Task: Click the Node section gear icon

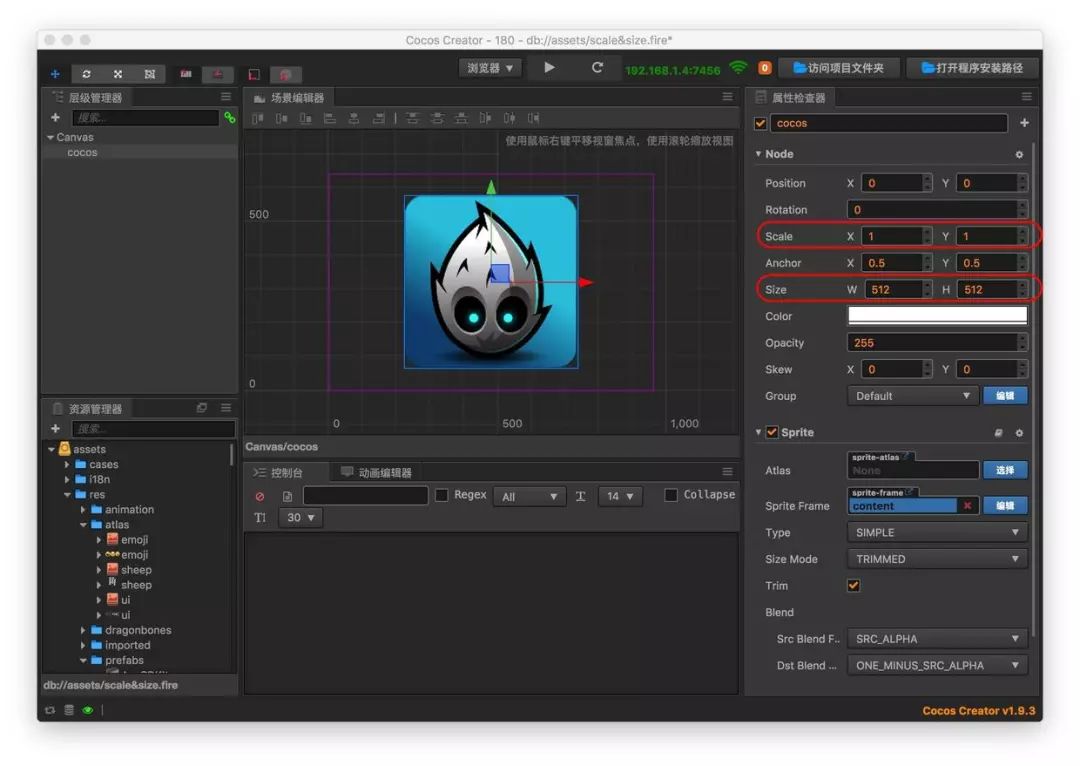Action: click(1019, 155)
